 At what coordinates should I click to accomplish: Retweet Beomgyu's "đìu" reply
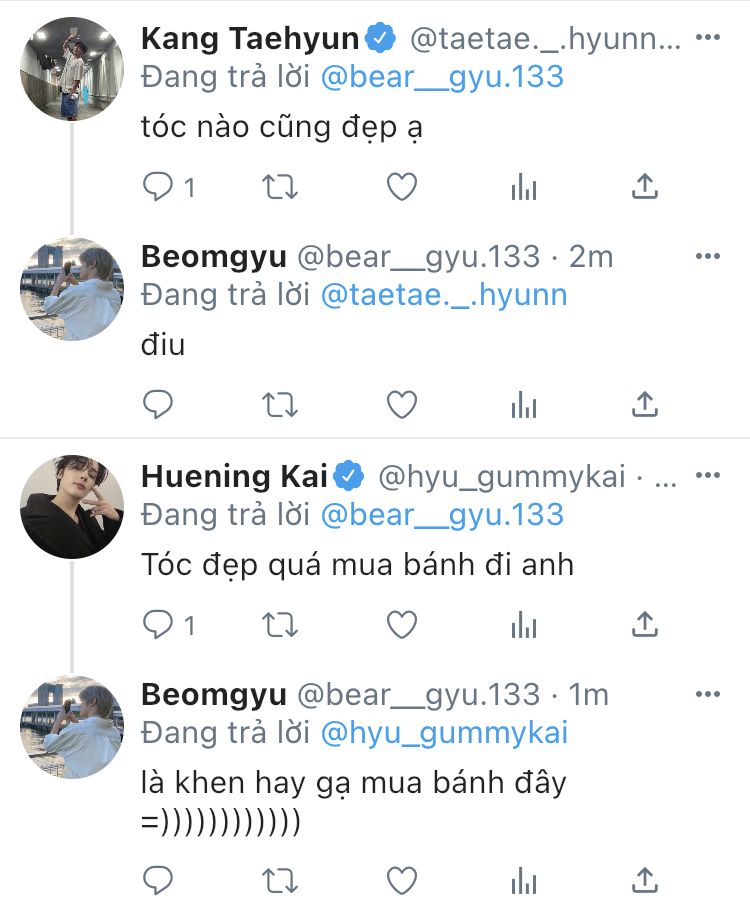click(279, 404)
